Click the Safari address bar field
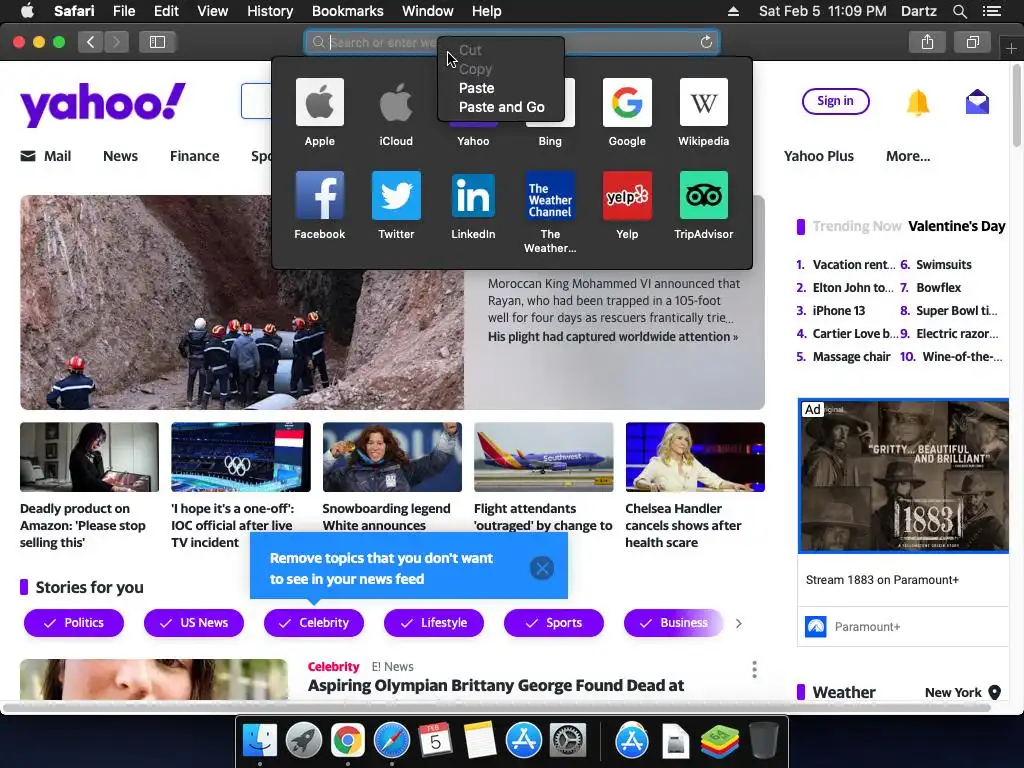The image size is (1024, 768). (x=511, y=42)
